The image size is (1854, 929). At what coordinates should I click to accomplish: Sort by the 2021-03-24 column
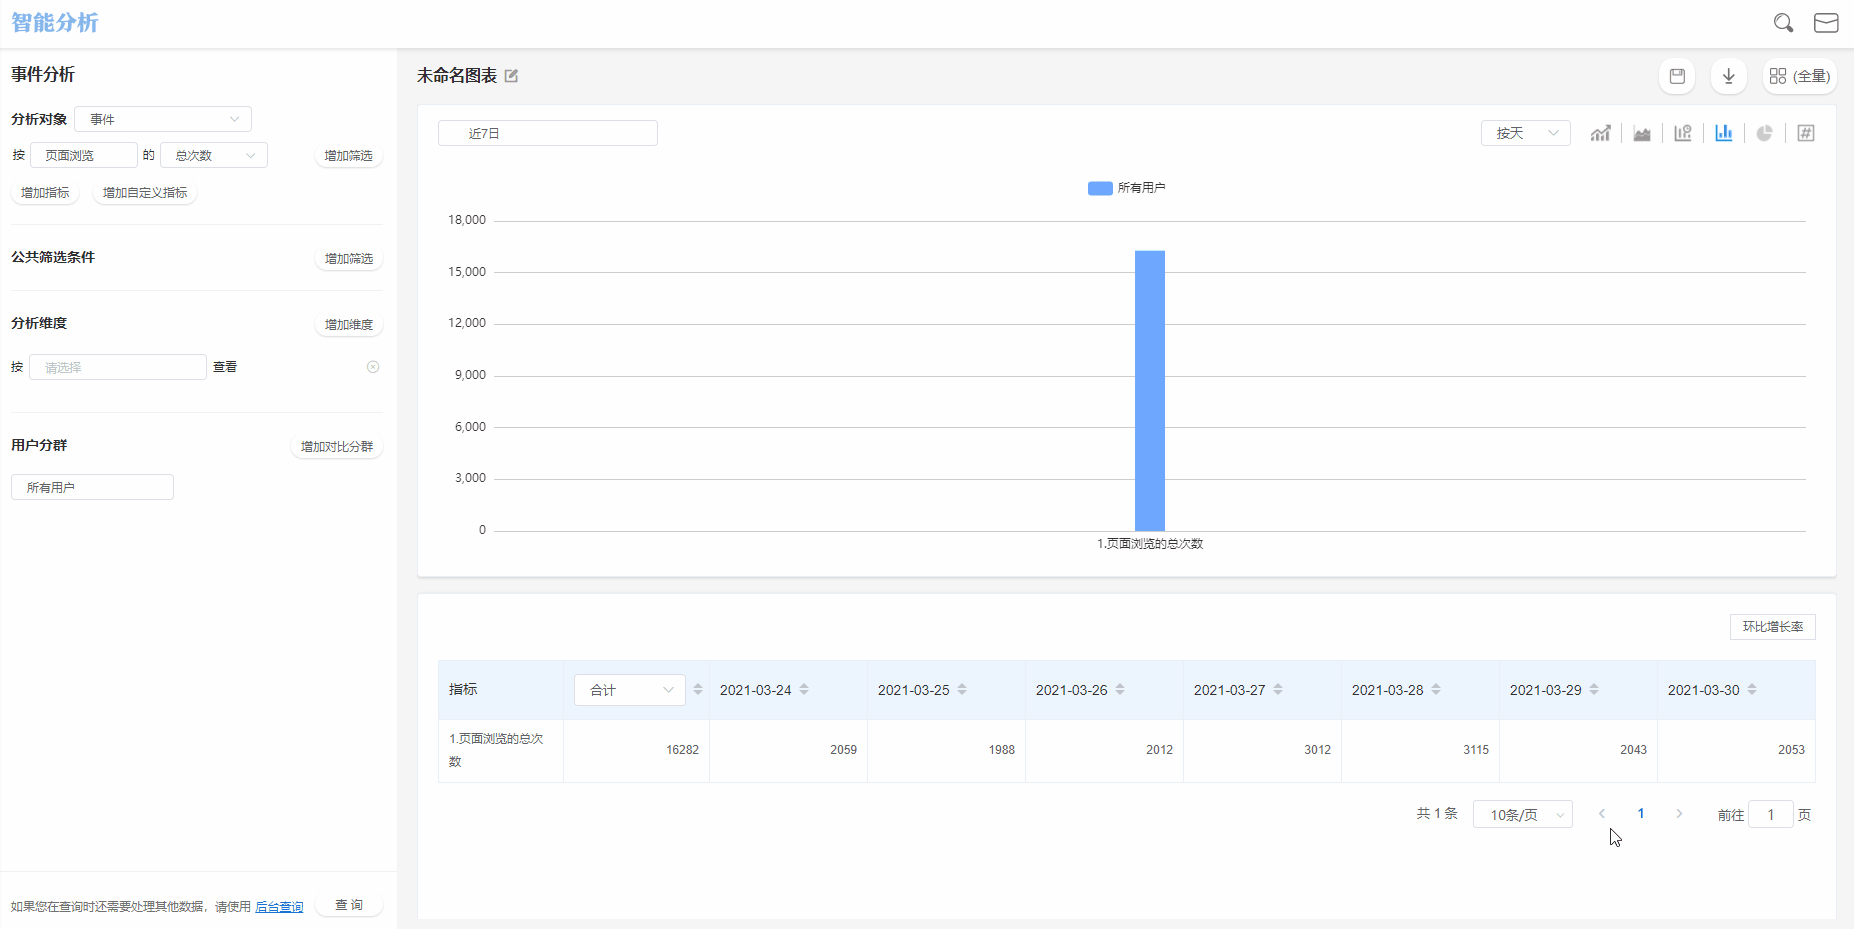pyautogui.click(x=804, y=690)
